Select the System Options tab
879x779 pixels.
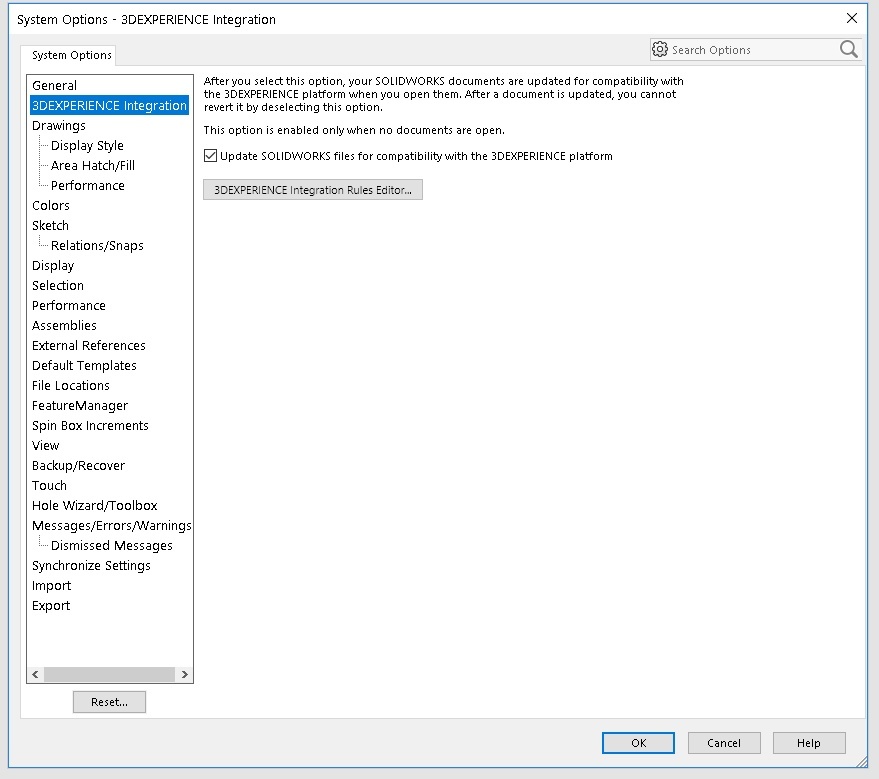tap(71, 55)
